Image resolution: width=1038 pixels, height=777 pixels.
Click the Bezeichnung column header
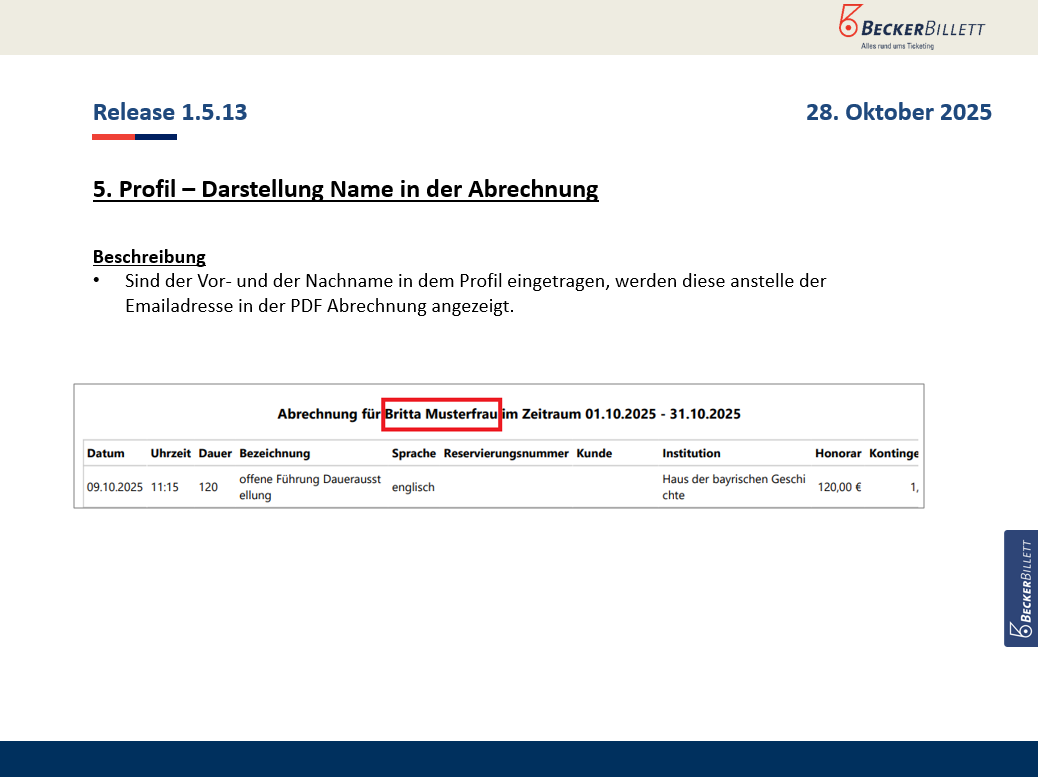point(275,453)
